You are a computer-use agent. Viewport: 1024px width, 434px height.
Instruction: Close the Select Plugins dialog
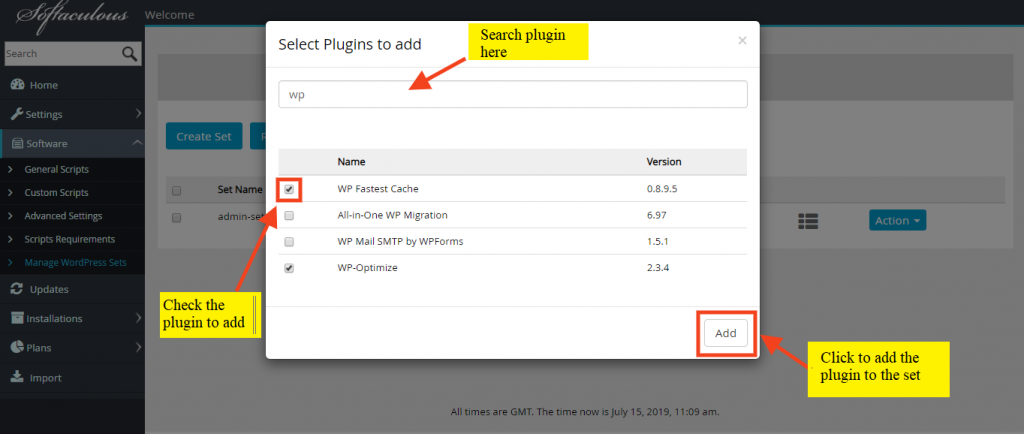click(x=742, y=40)
